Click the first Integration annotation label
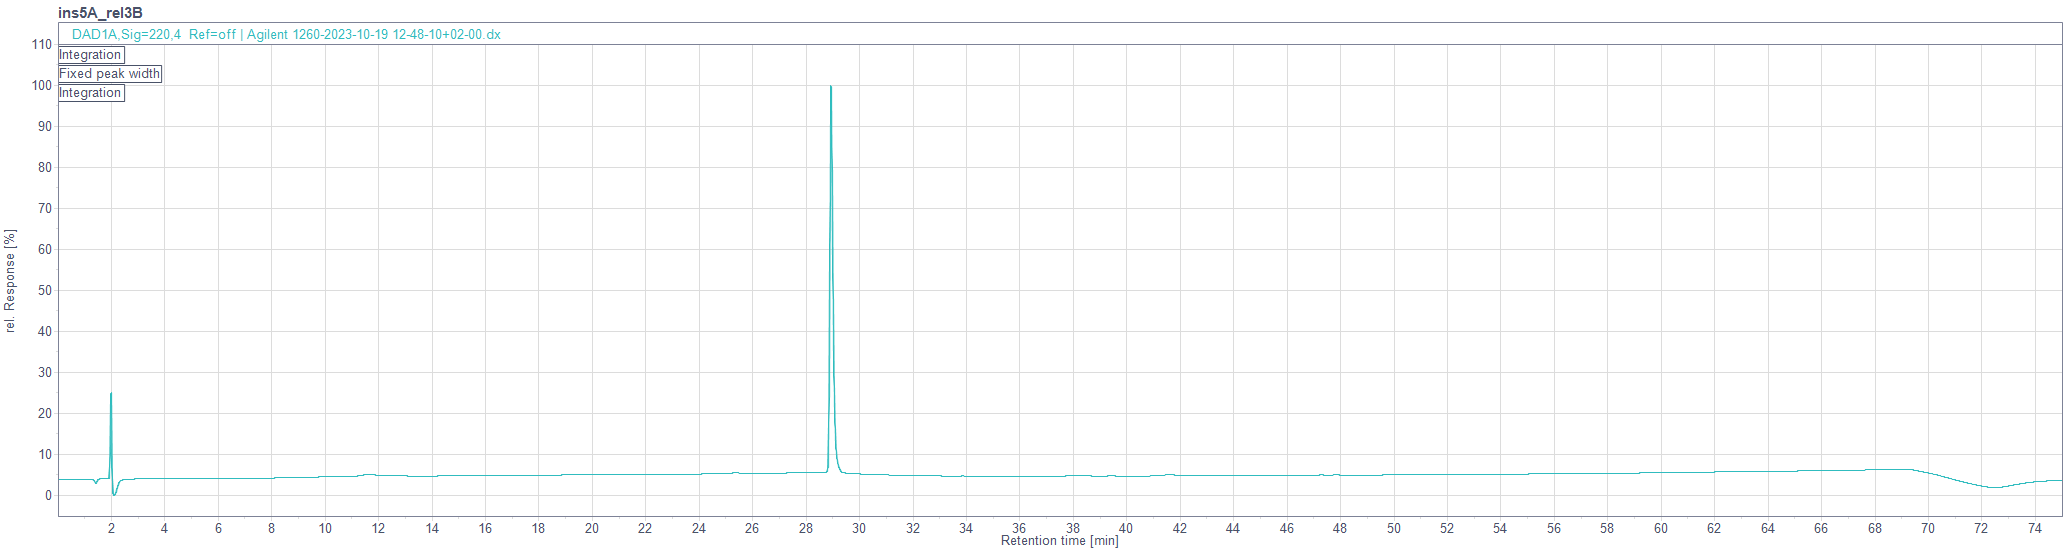2067x549 pixels. pyautogui.click(x=91, y=55)
